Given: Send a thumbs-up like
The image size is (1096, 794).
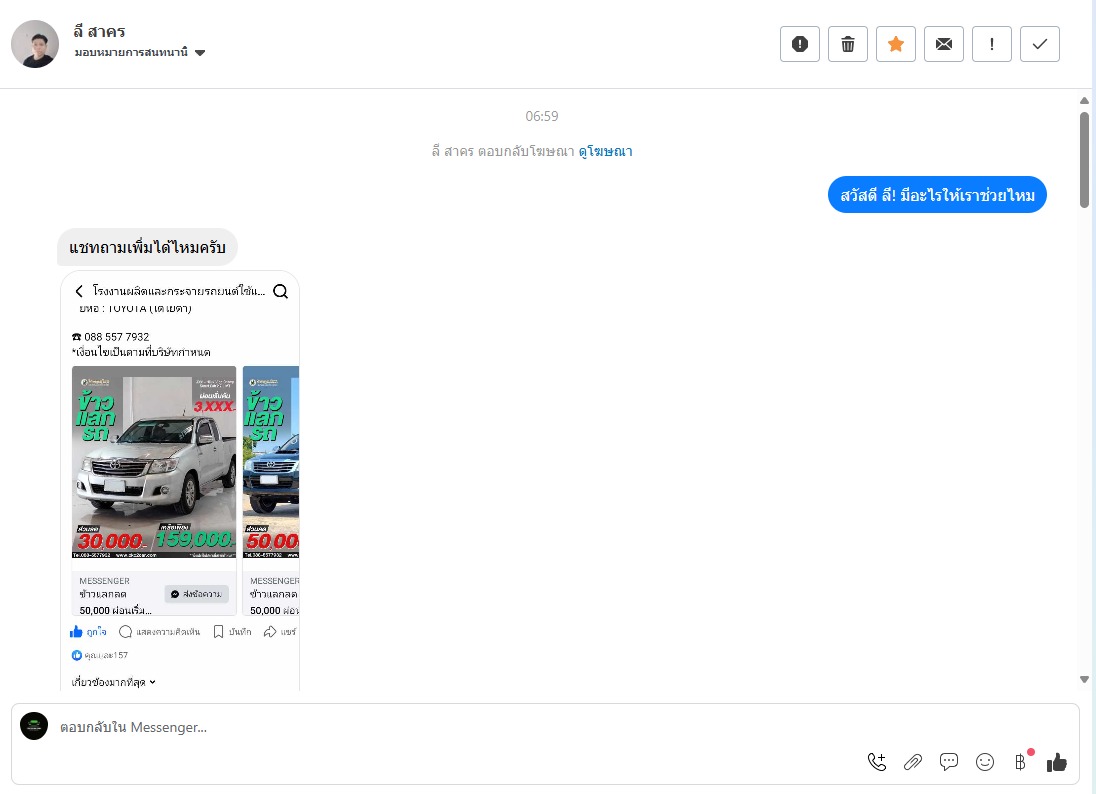Looking at the screenshot, I should click(1057, 762).
